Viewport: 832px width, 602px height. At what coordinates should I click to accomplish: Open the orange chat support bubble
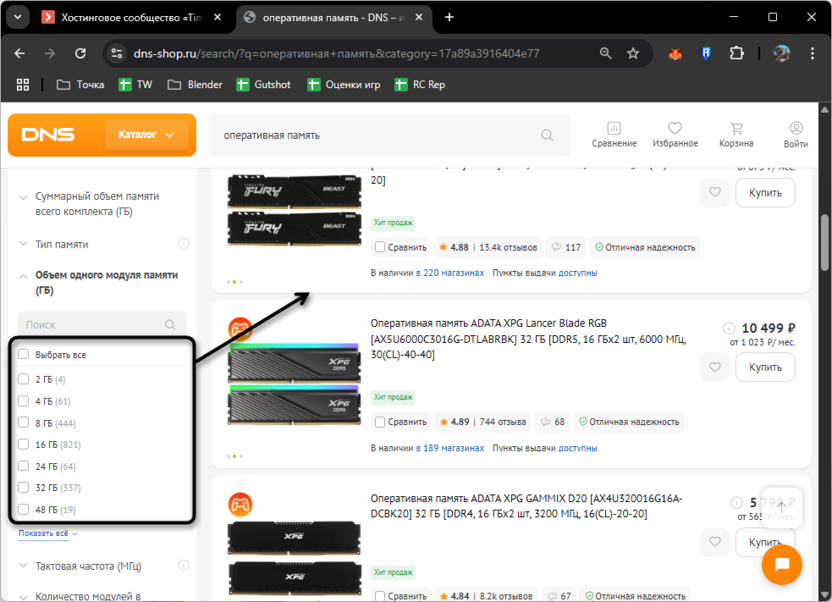coord(782,564)
